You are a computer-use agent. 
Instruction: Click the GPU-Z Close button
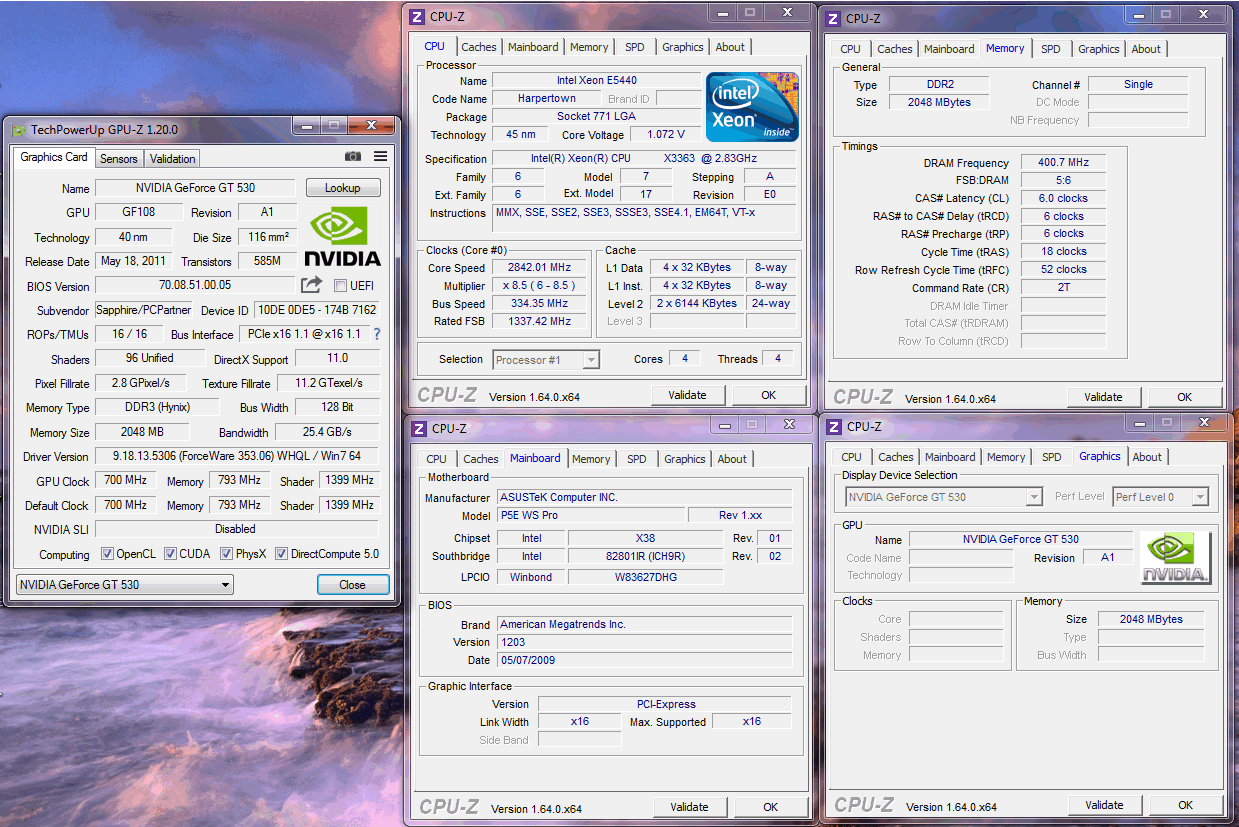[x=352, y=585]
